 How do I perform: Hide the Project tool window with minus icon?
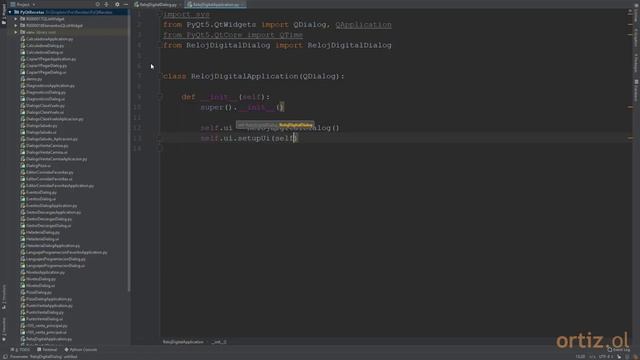126,4
